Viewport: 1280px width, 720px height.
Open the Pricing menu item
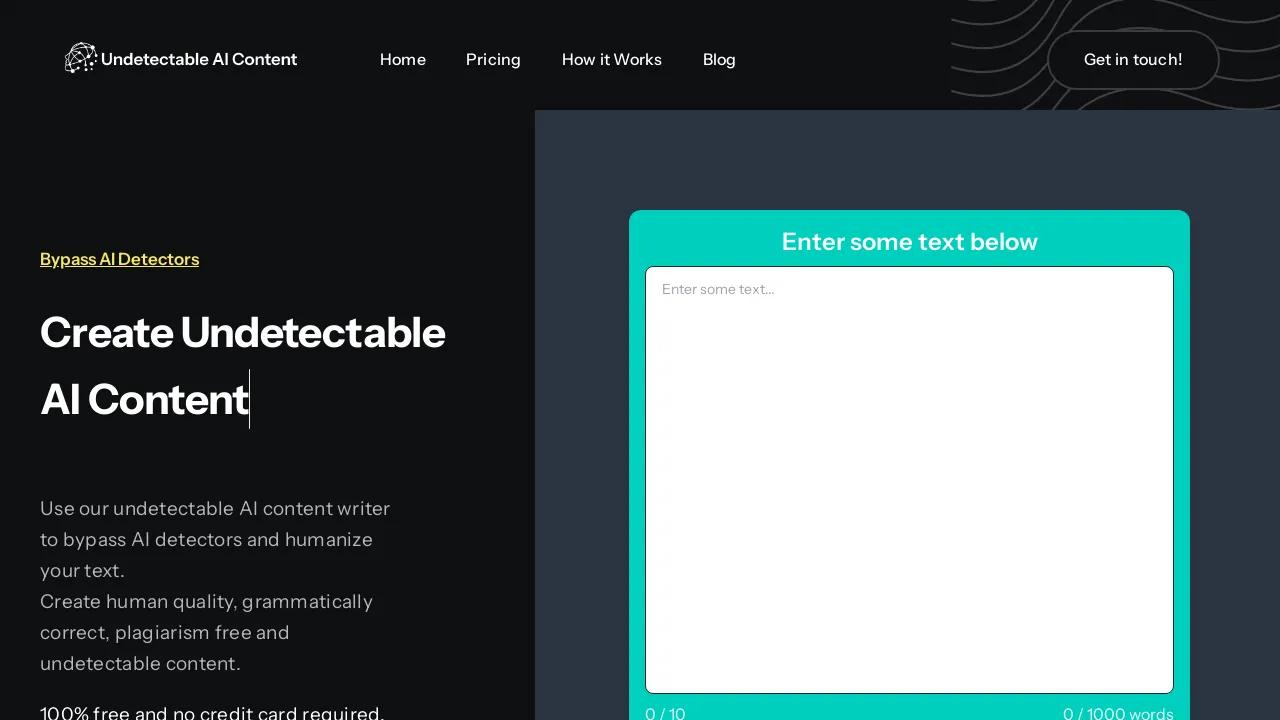[x=493, y=60]
